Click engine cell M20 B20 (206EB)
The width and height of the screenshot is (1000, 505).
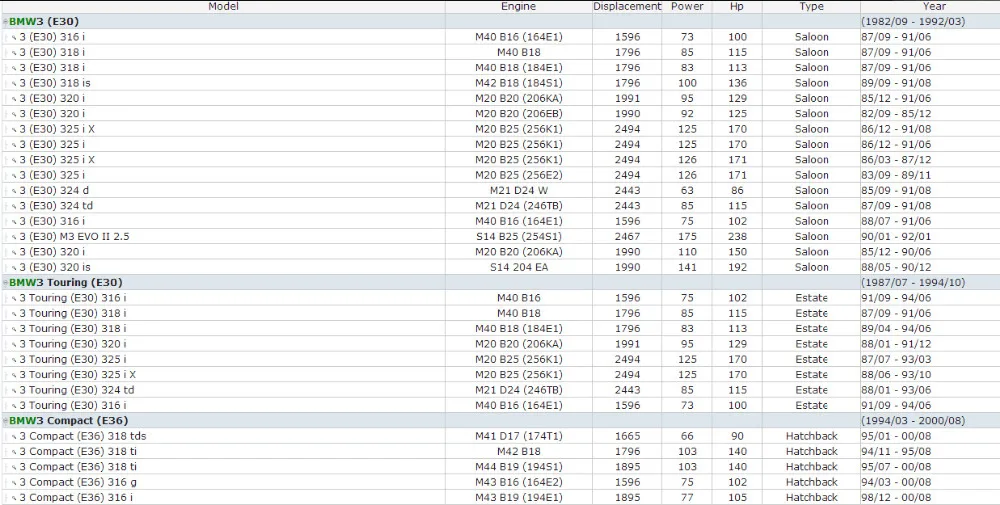[x=518, y=113]
